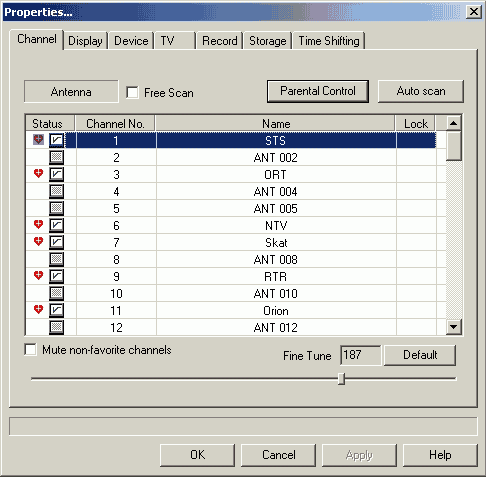Open Parental Control settings
This screenshot has width=486, height=477.
click(x=318, y=91)
